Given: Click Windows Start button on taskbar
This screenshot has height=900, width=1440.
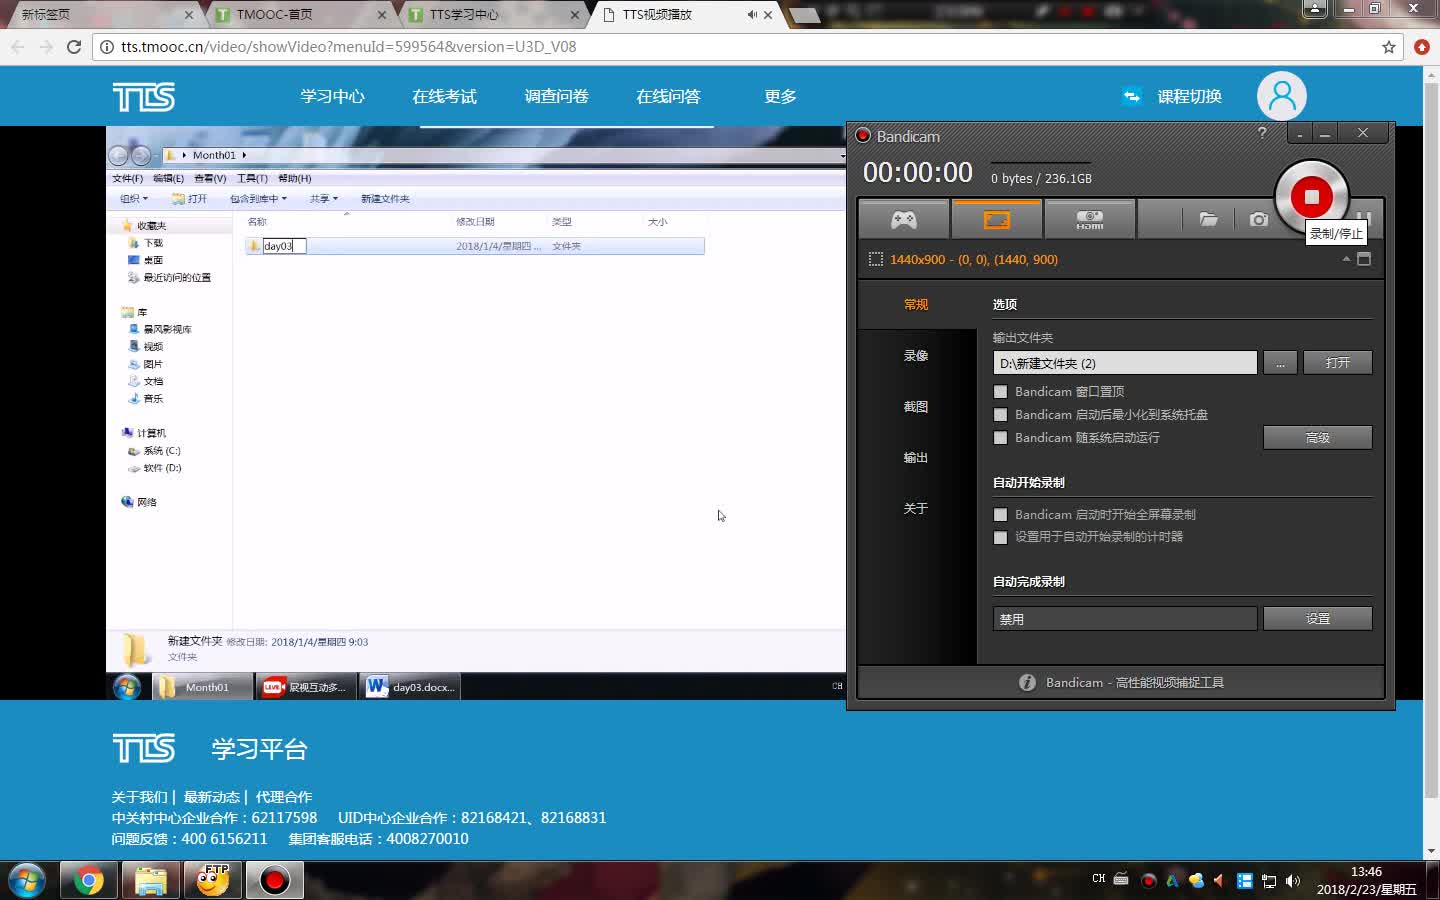Looking at the screenshot, I should (27, 880).
